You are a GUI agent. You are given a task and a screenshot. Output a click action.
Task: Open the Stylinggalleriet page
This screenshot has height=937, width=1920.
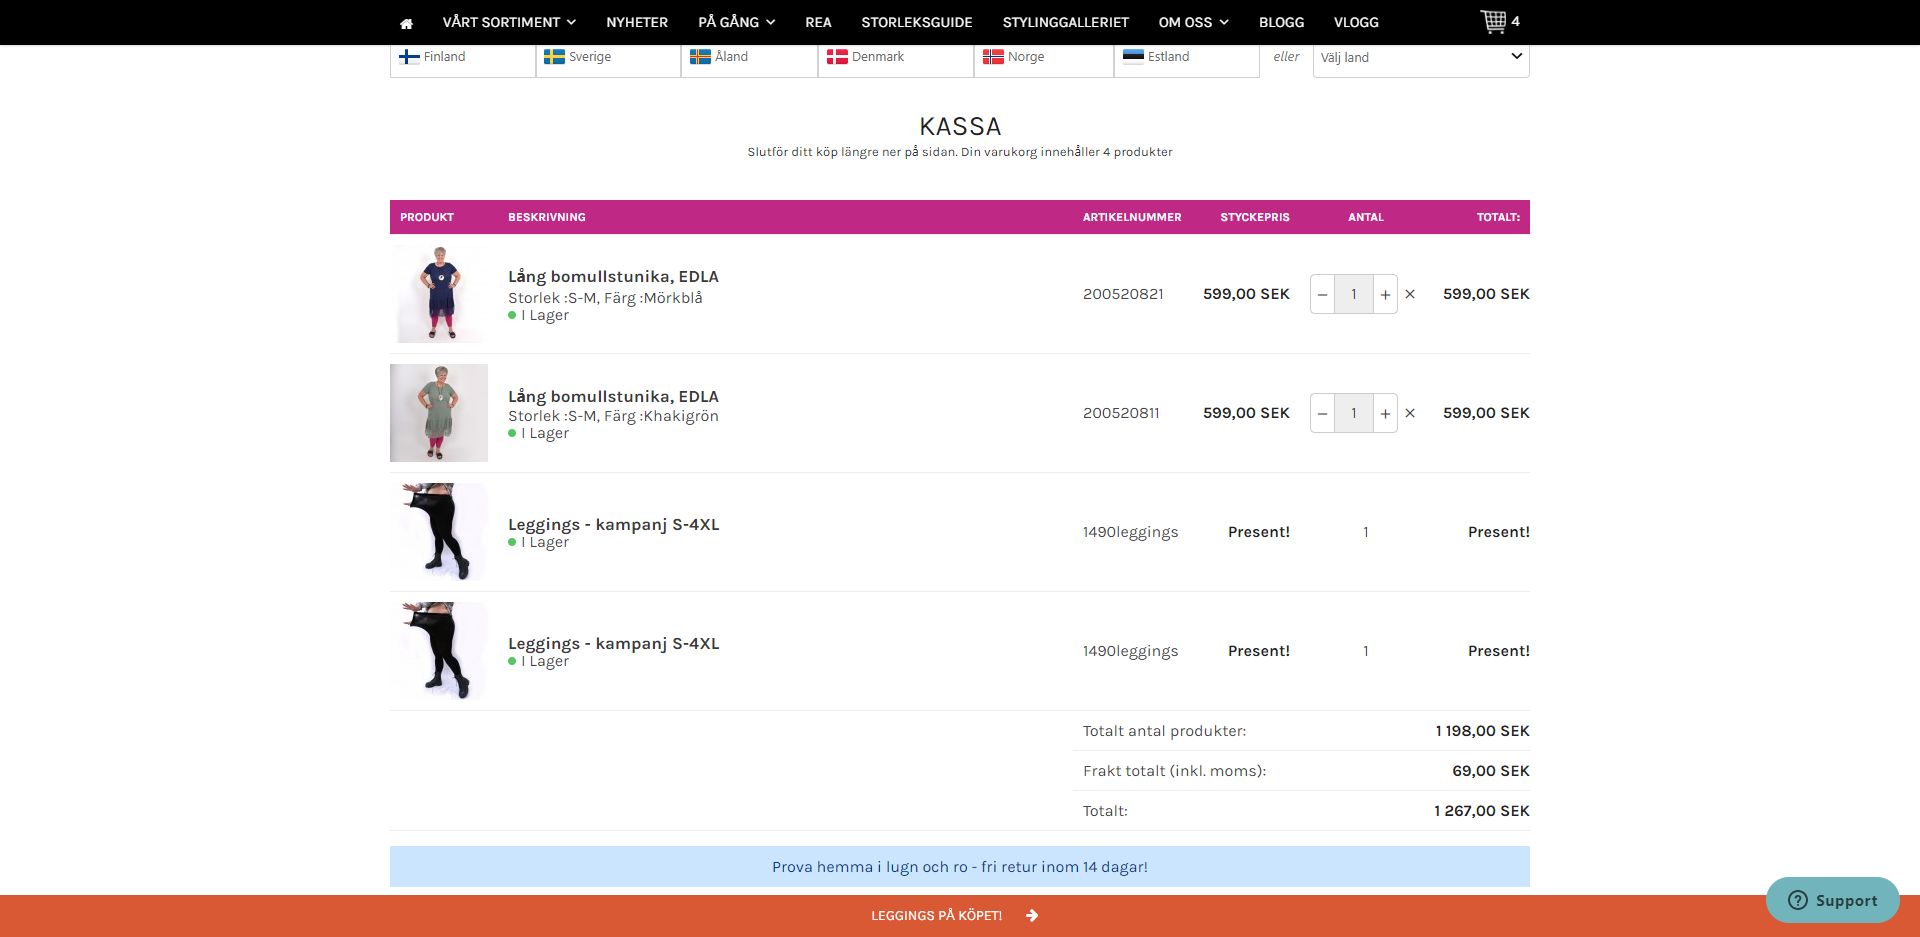point(1066,22)
